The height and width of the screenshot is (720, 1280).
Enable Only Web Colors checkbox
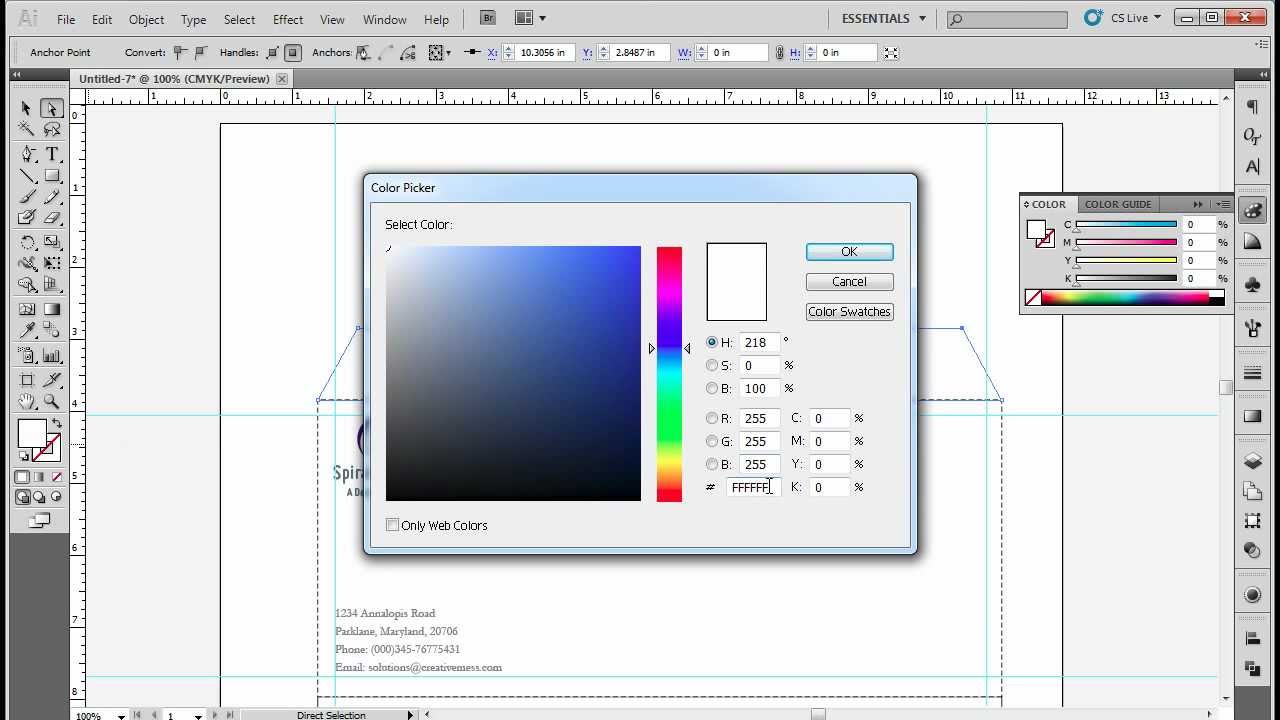[393, 525]
